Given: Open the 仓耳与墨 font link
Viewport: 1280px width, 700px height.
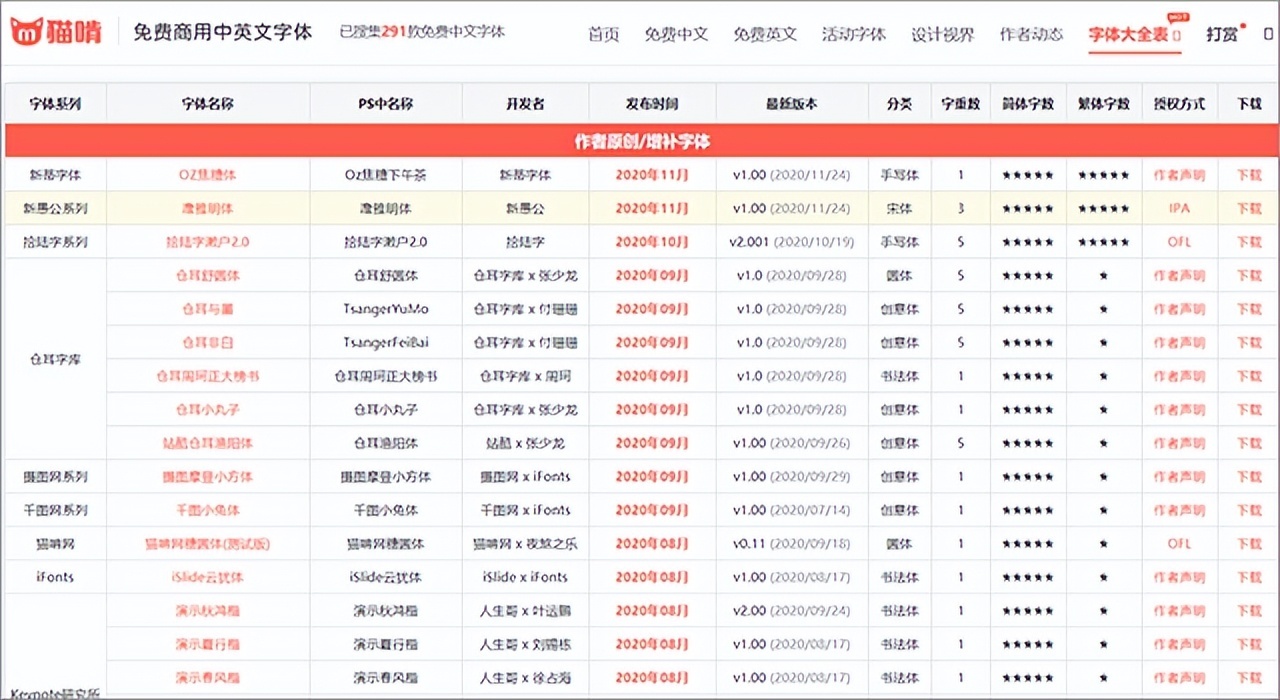Looking at the screenshot, I should (208, 309).
